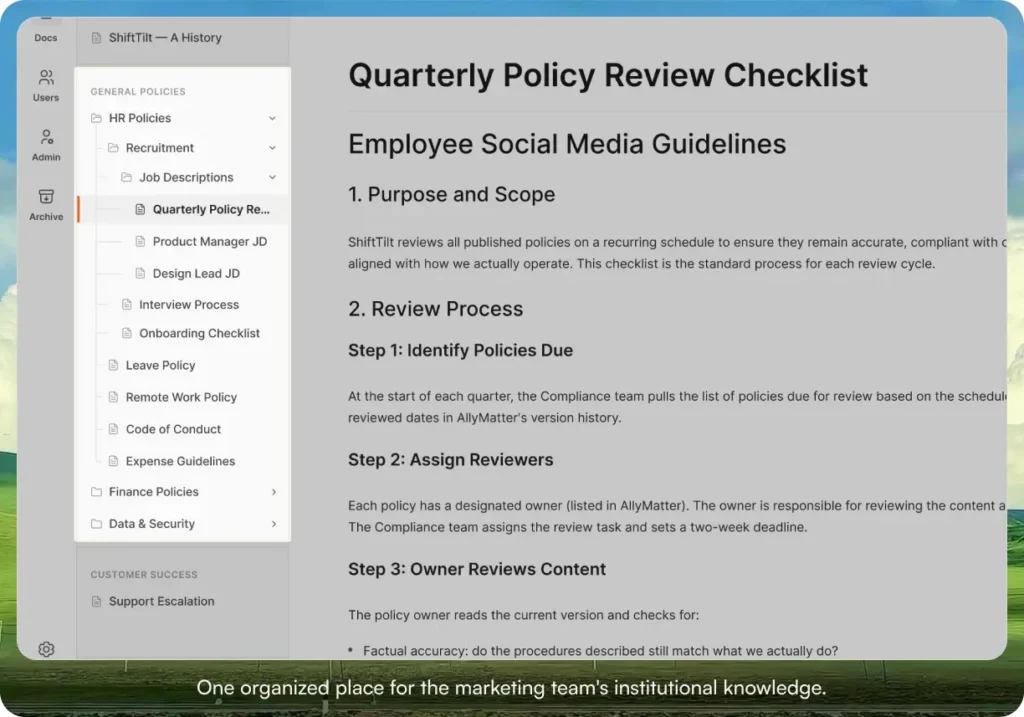Viewport: 1024px width, 717px height.
Task: Click folder icon next to Job Descriptions
Action: 127,178
